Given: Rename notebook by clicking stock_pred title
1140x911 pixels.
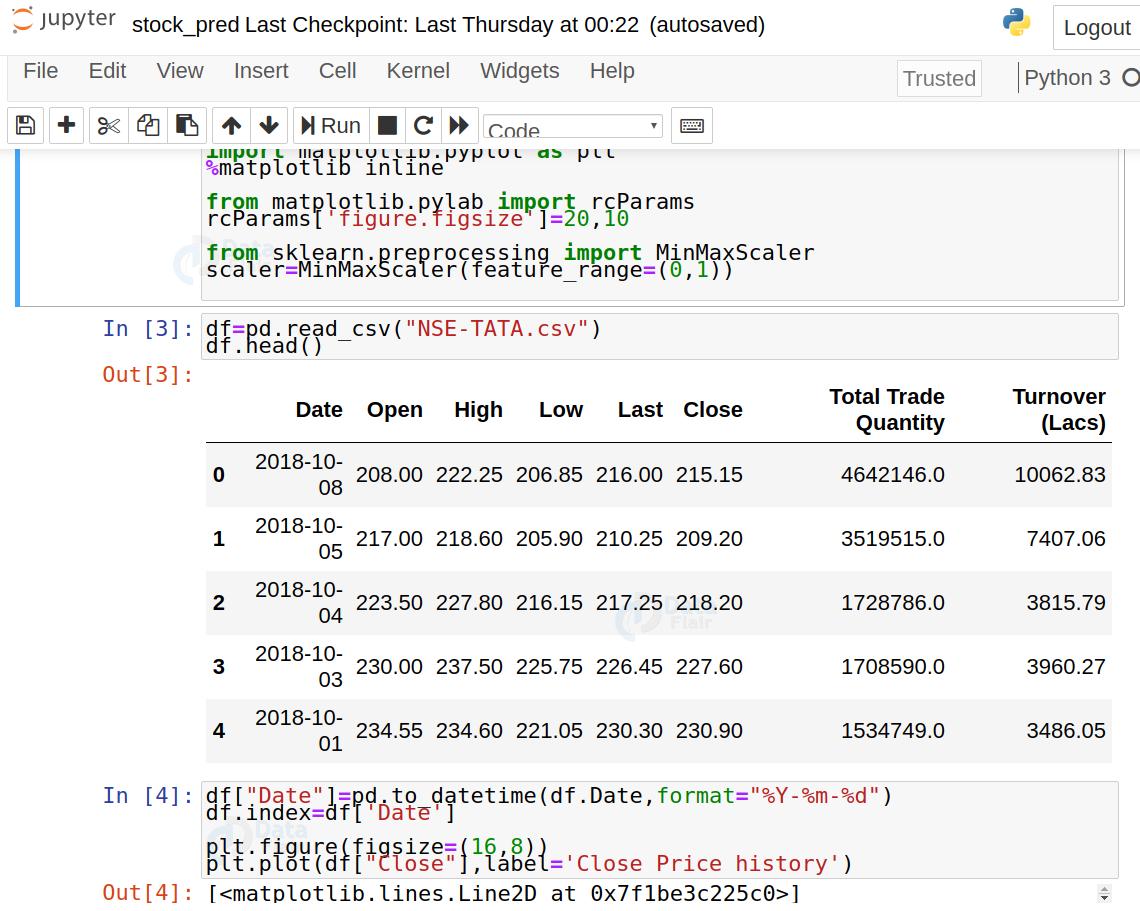Looking at the screenshot, I should tap(186, 25).
